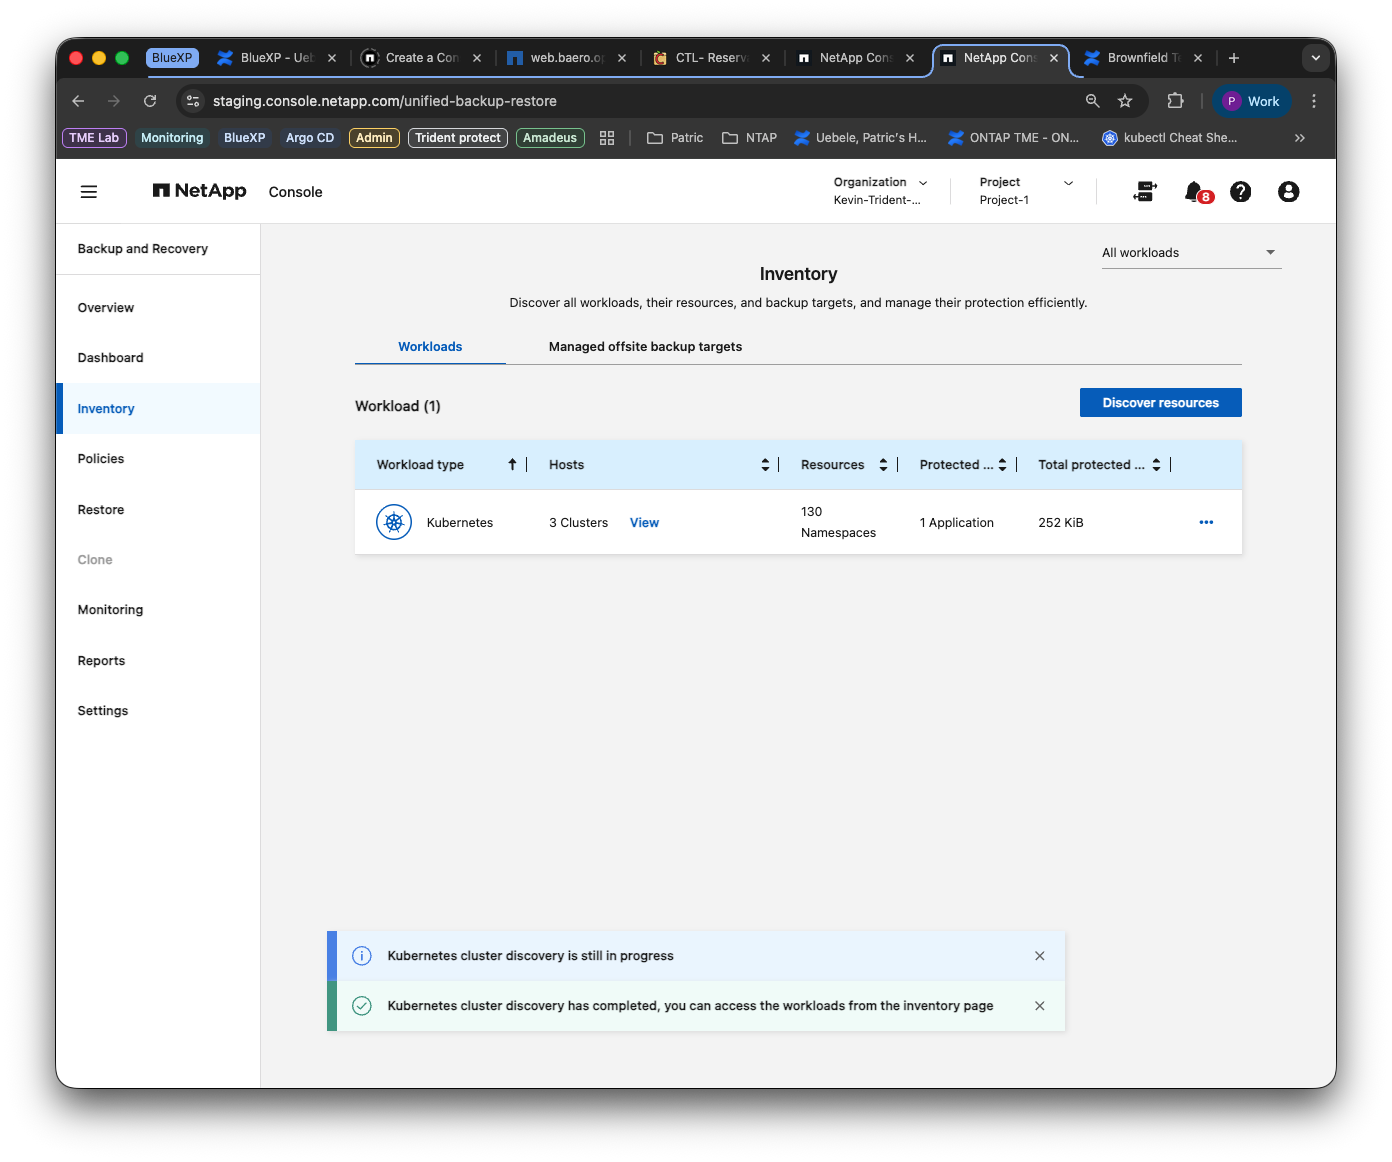Open the Kubernetes row actions ellipsis
The image size is (1392, 1162).
(x=1206, y=522)
